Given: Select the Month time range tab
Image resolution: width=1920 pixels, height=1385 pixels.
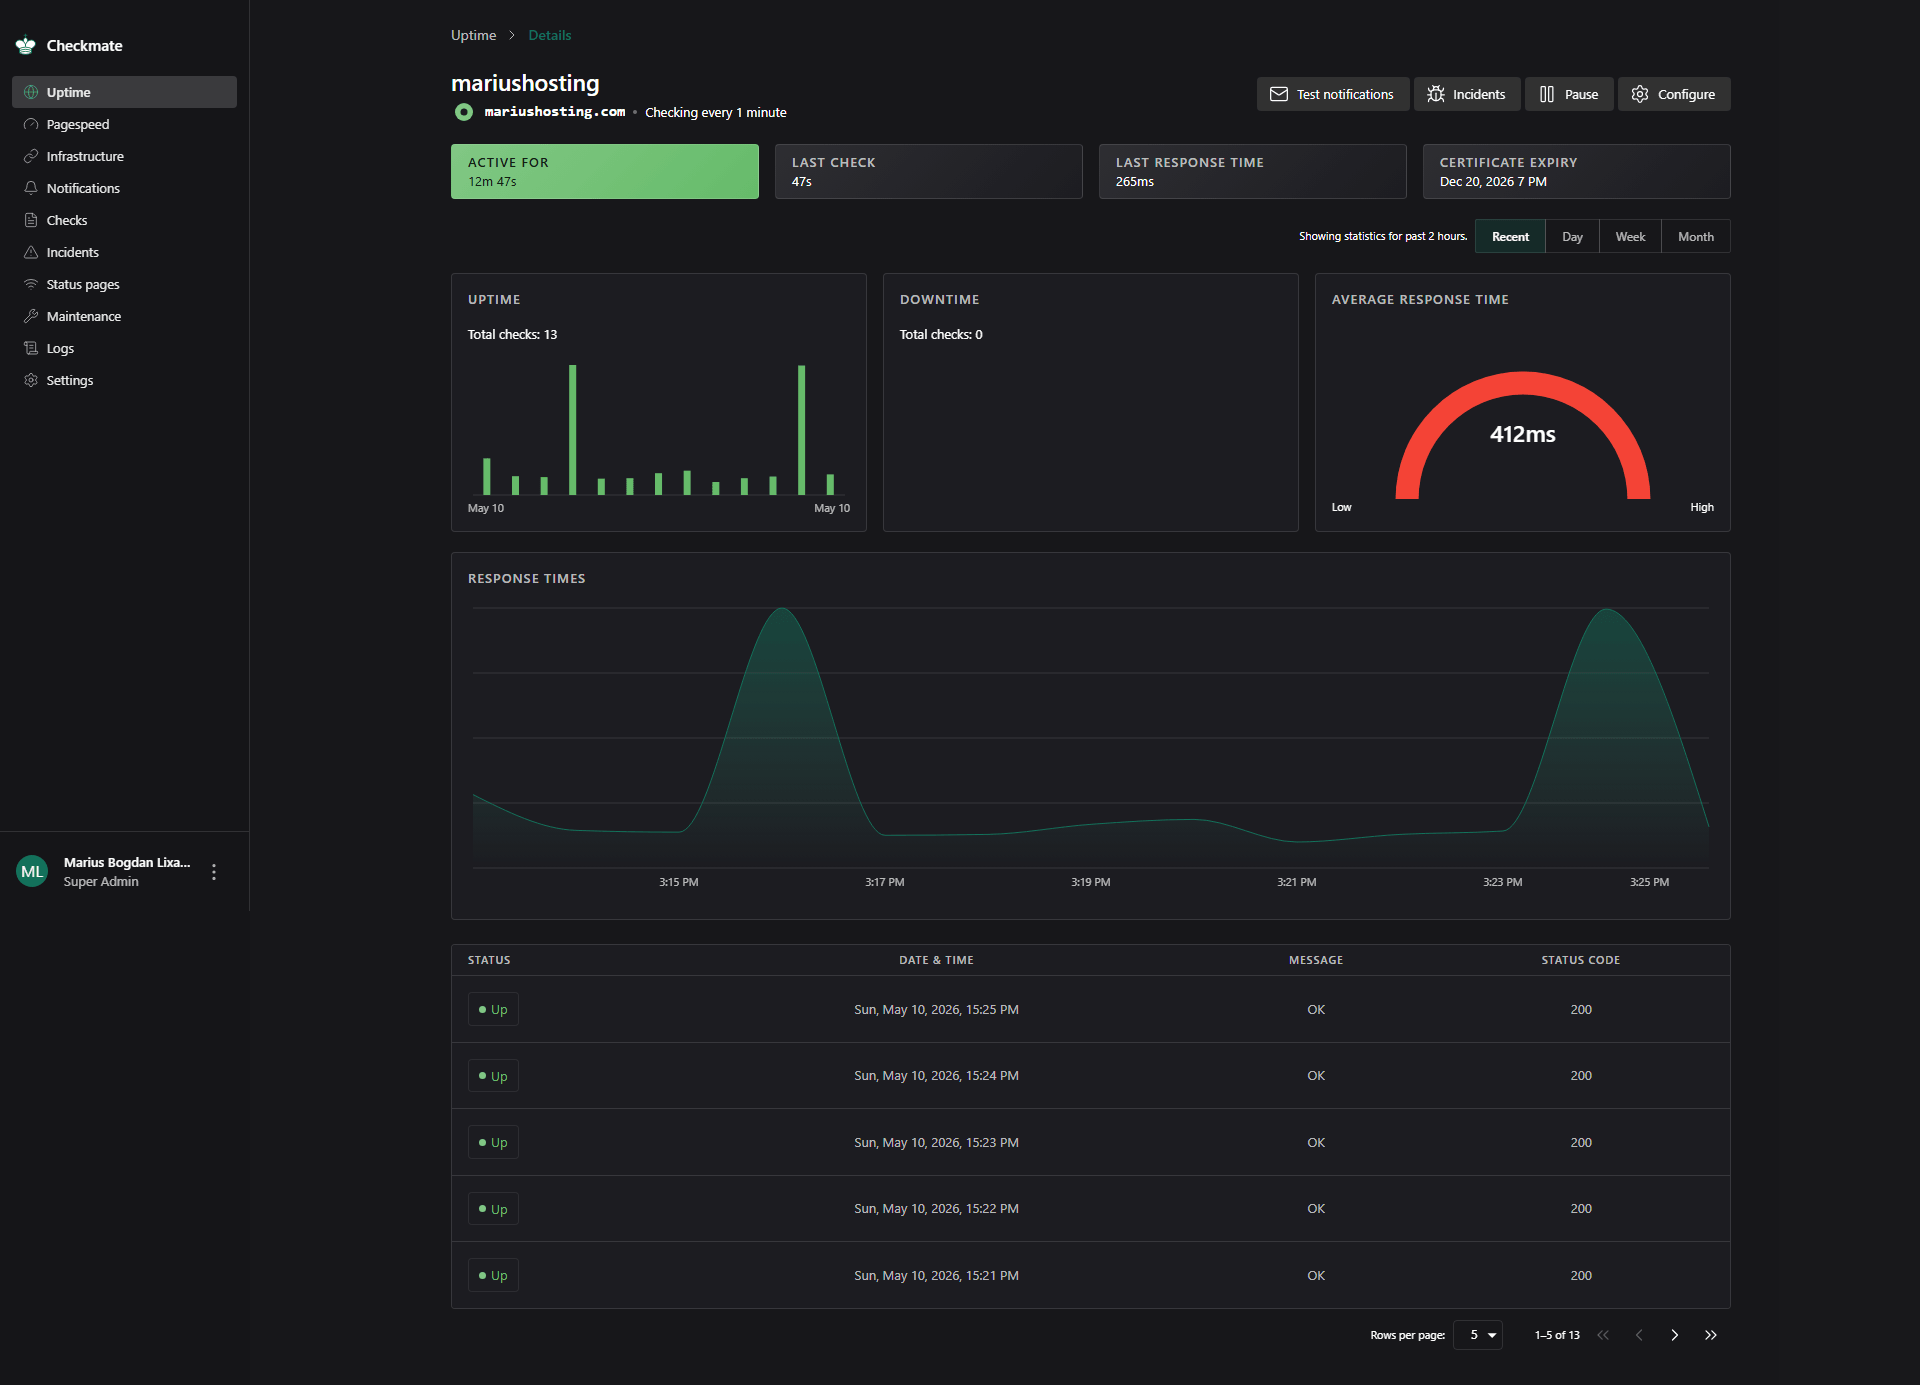Looking at the screenshot, I should (x=1695, y=237).
